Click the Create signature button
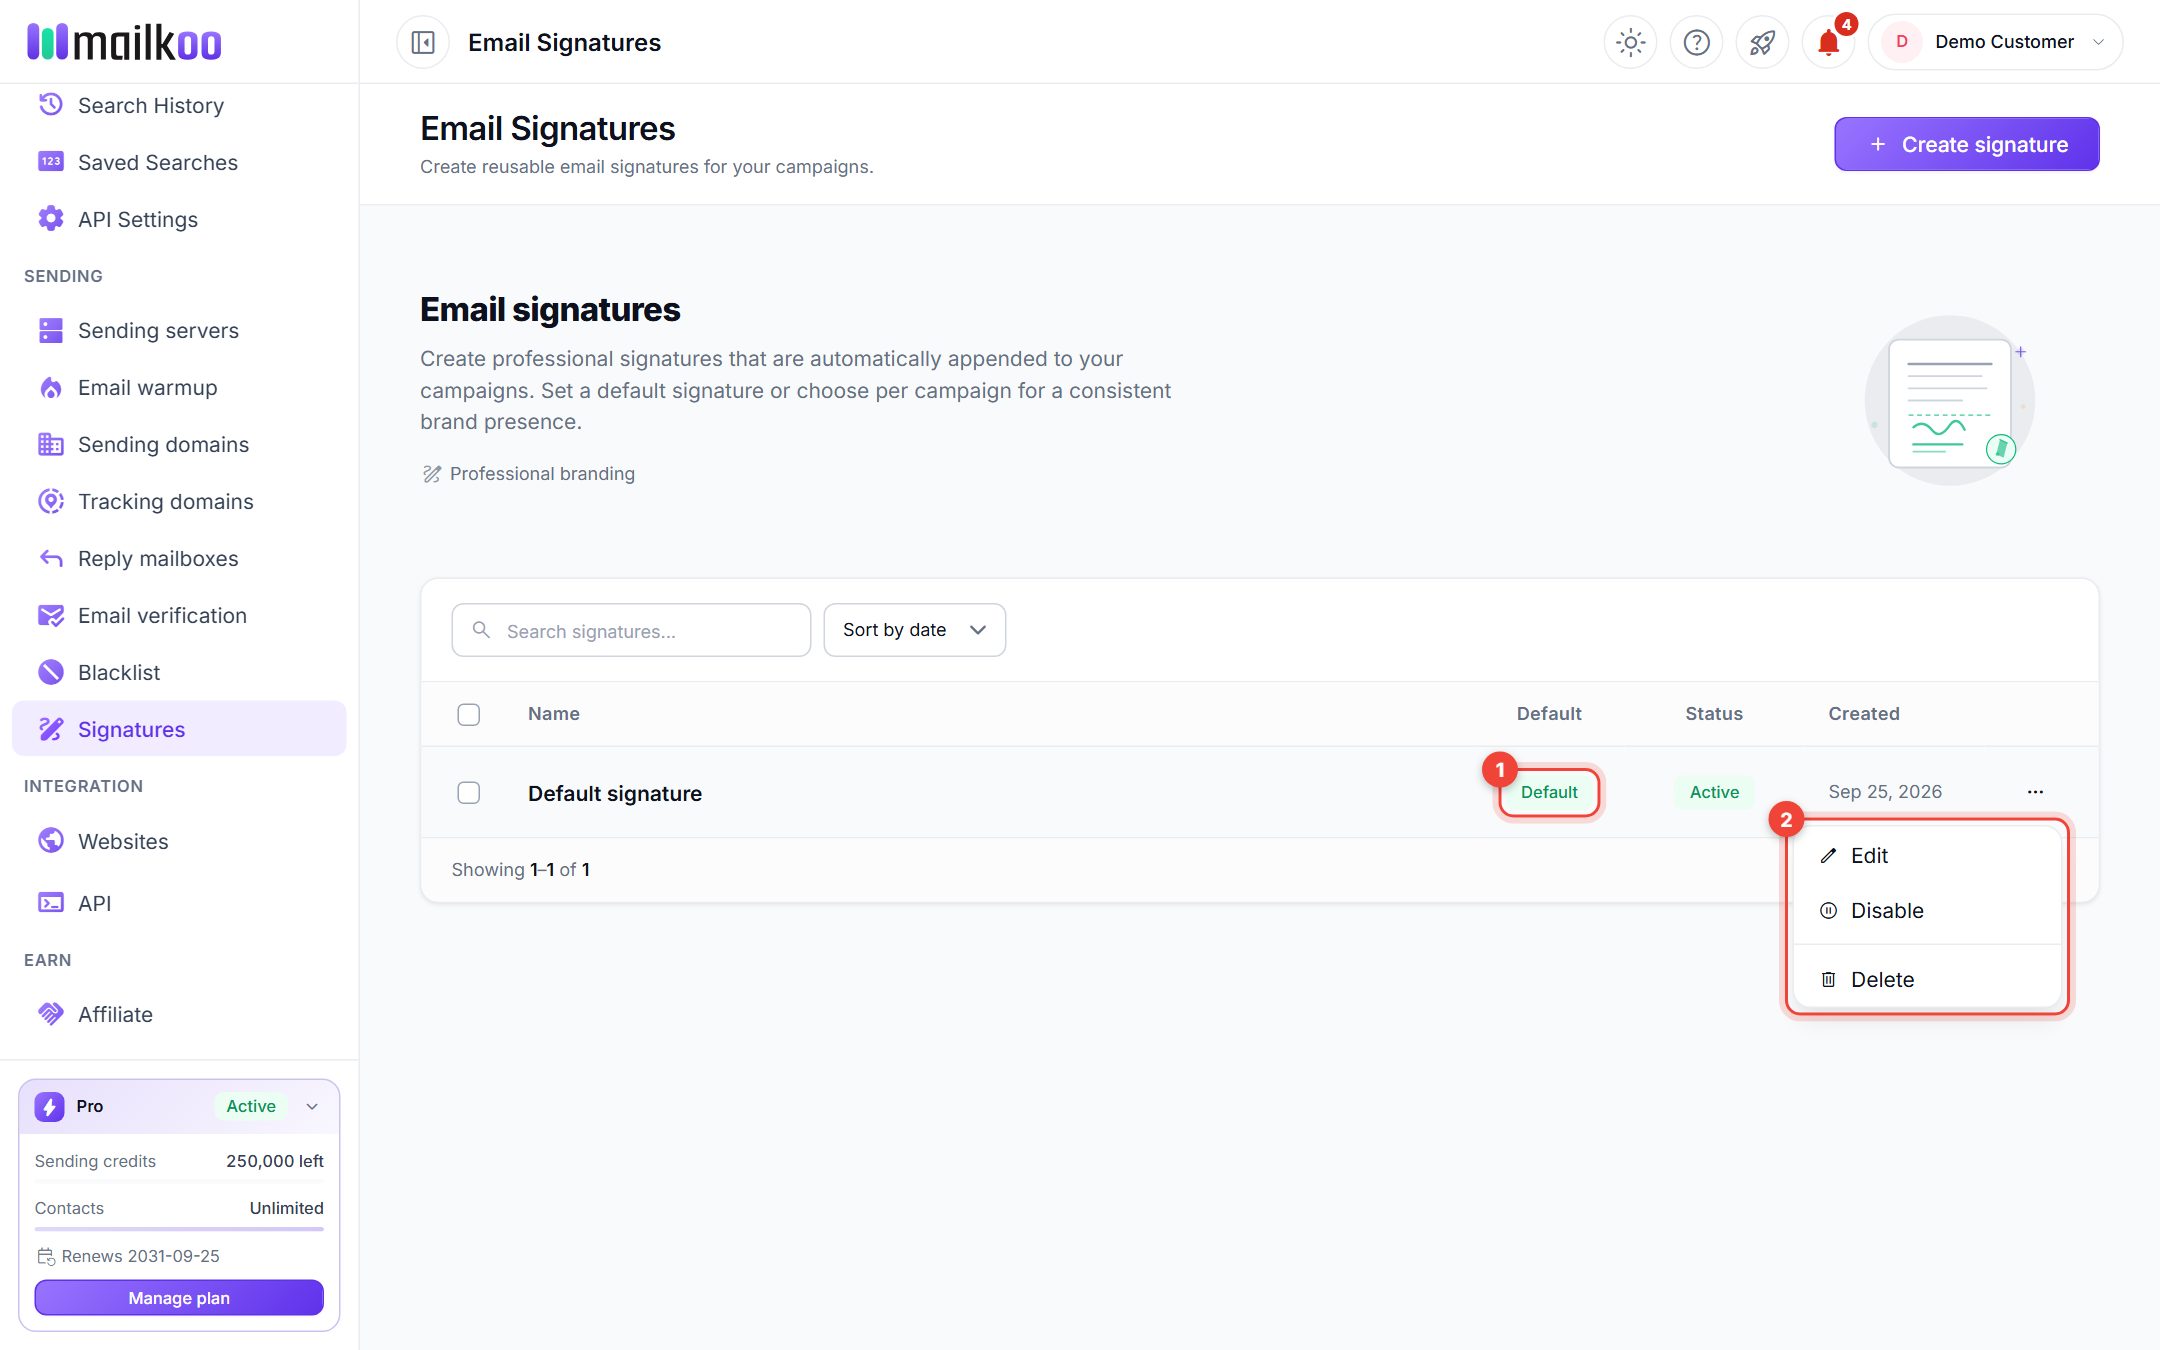Image resolution: width=2160 pixels, height=1350 pixels. [x=1966, y=144]
